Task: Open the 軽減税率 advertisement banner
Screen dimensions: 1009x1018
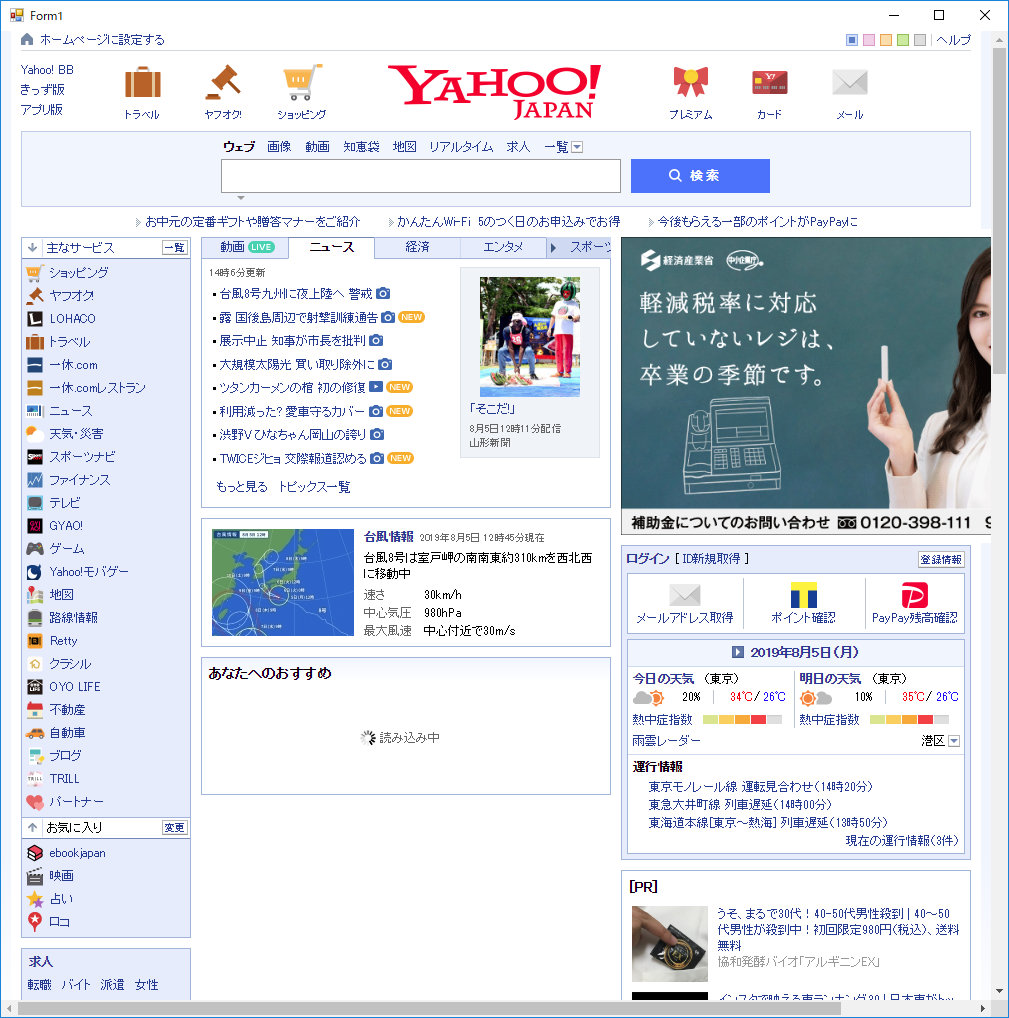Action: (x=806, y=386)
